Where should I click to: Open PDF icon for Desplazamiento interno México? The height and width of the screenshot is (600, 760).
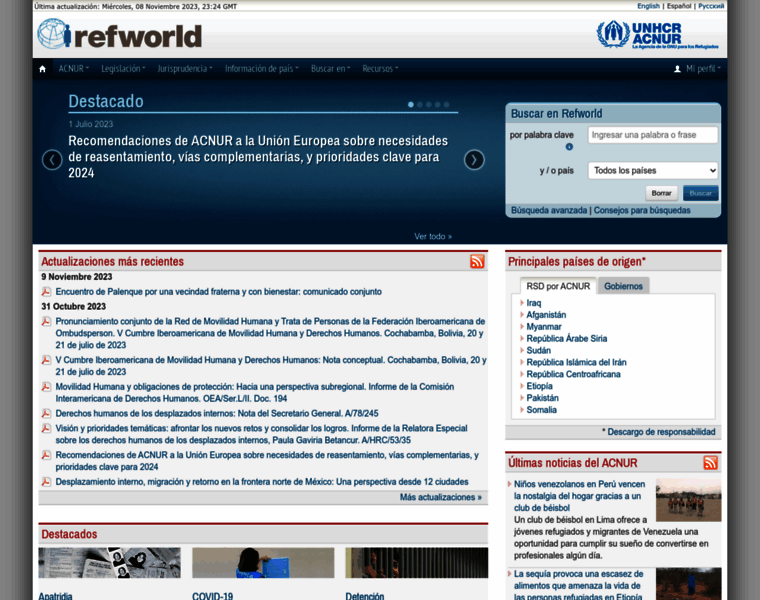point(46,482)
